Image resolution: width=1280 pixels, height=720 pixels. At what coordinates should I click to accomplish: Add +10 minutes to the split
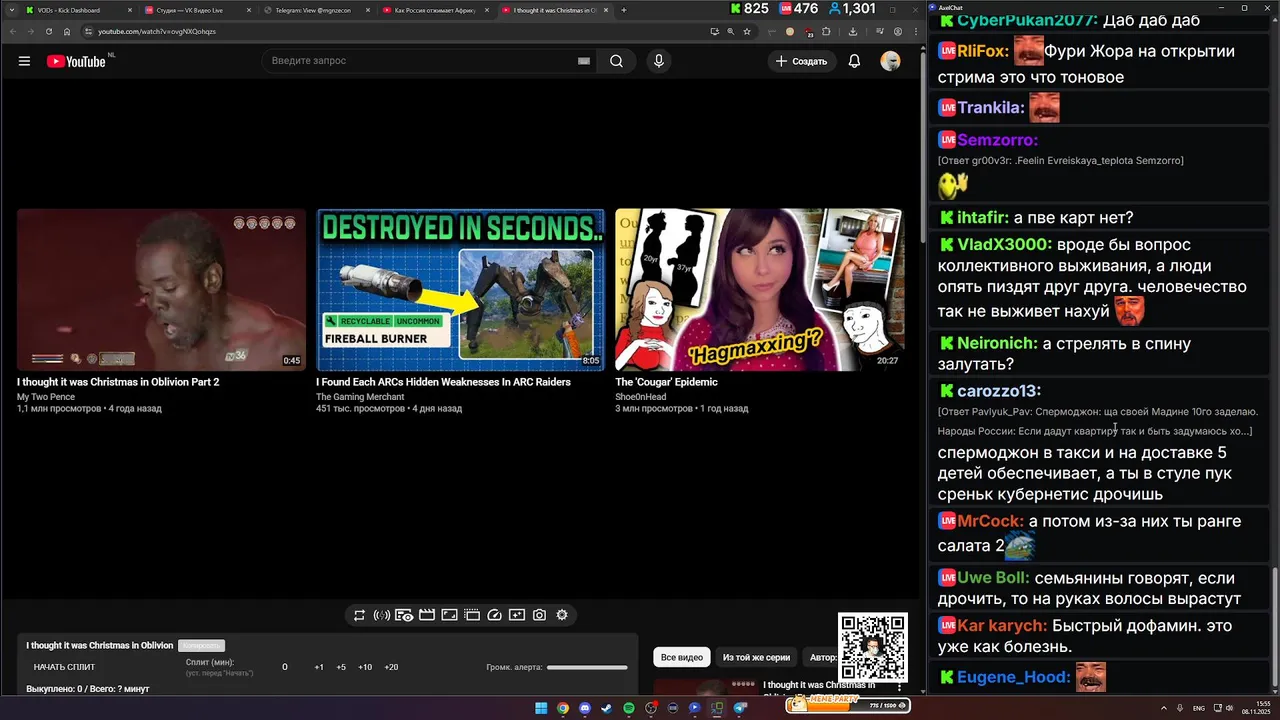click(365, 667)
